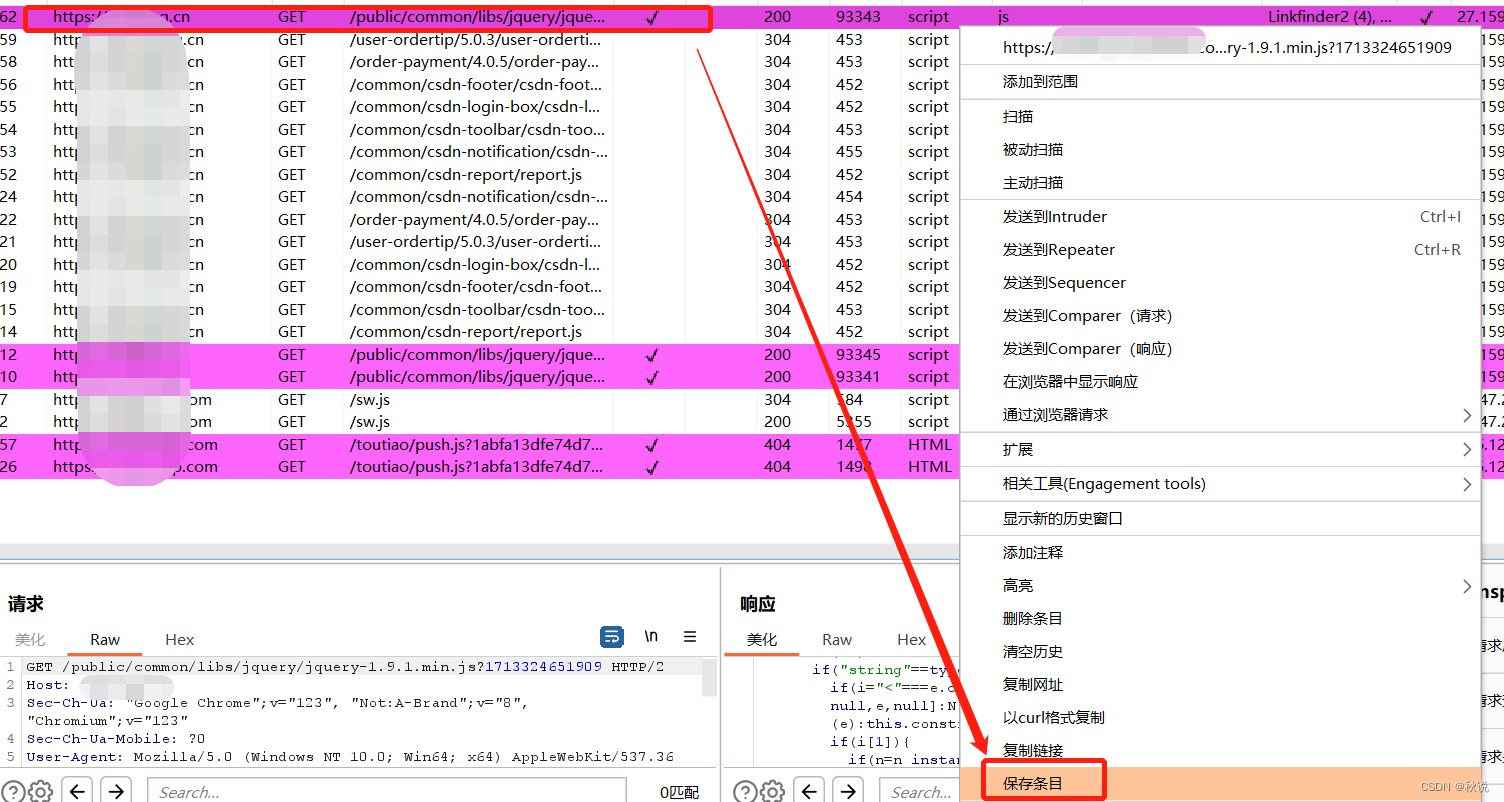Focus the response panel Search field

pyautogui.click(x=919, y=792)
